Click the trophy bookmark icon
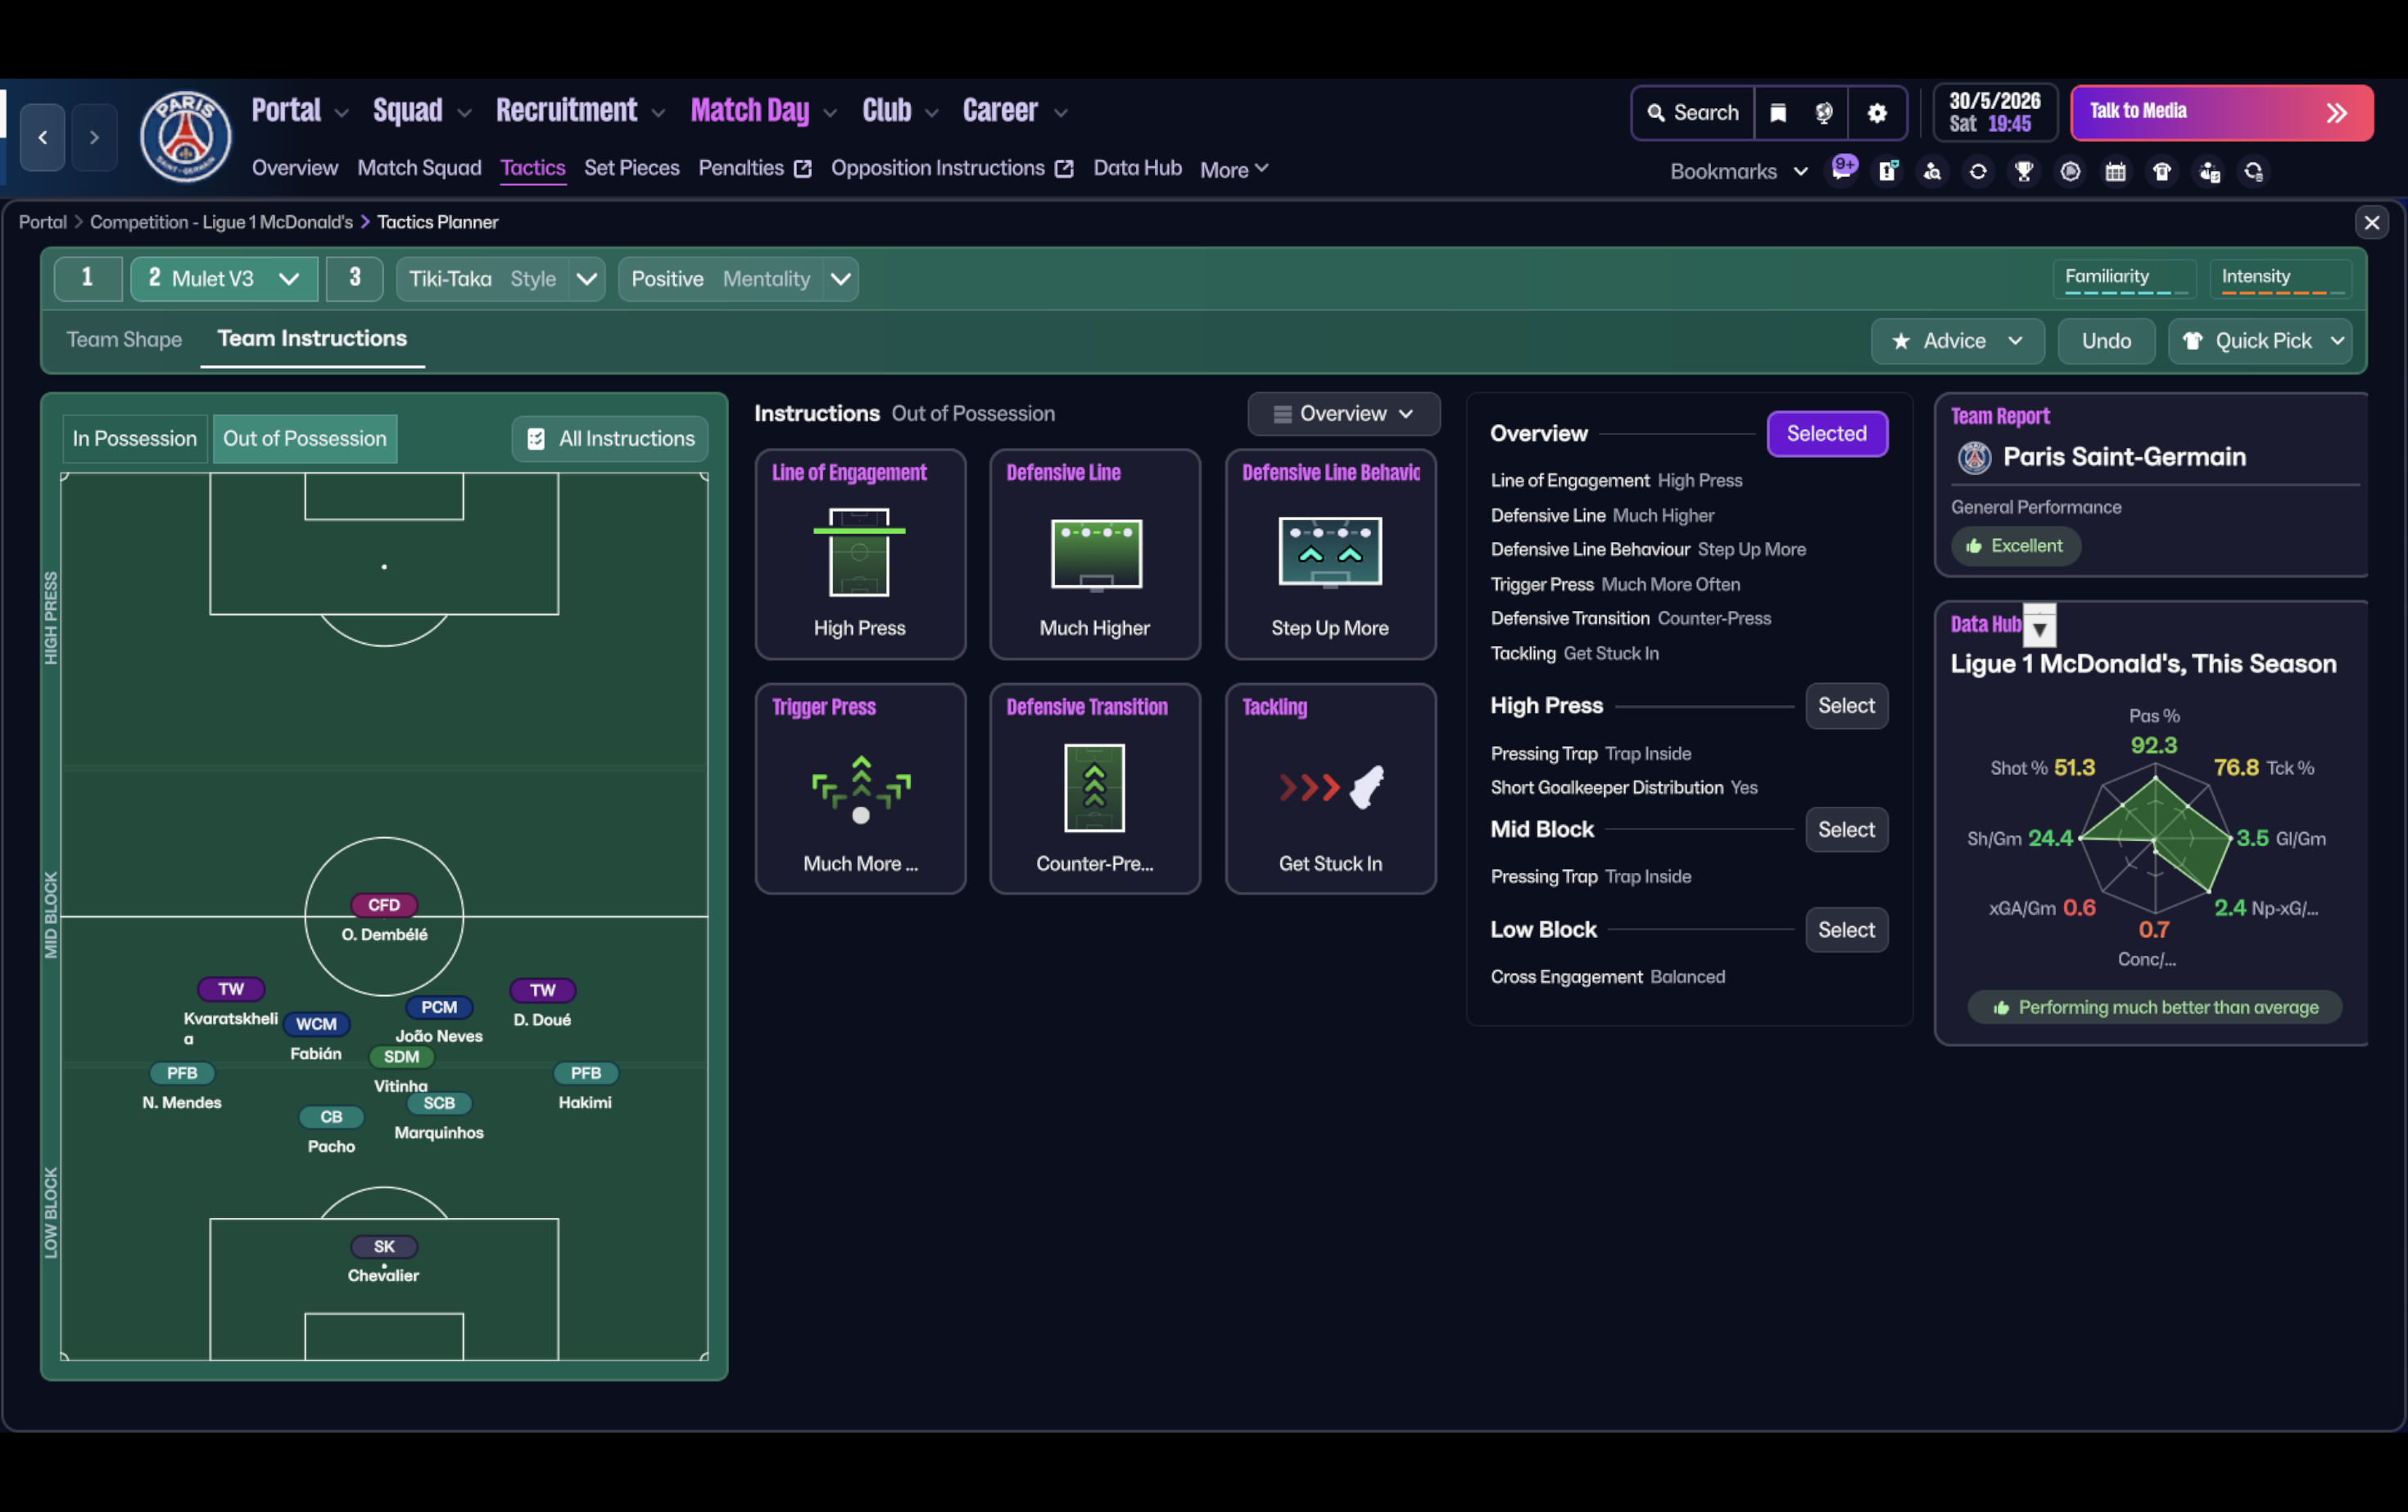This screenshot has width=2408, height=1512. coord(2024,171)
